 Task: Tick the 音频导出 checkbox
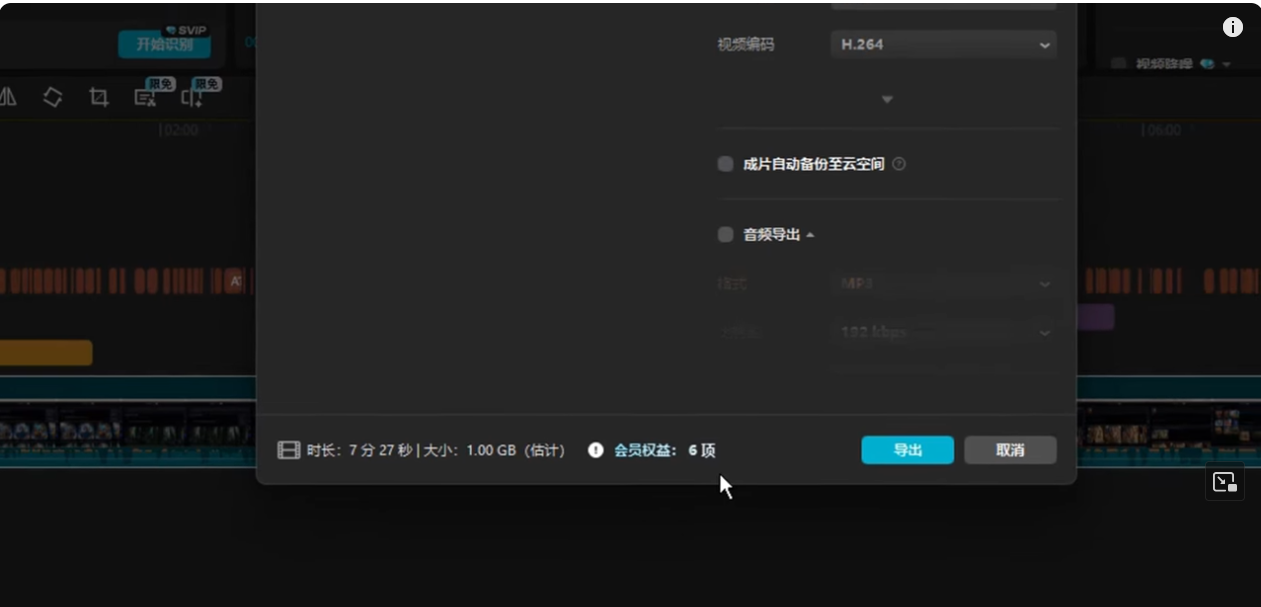726,235
